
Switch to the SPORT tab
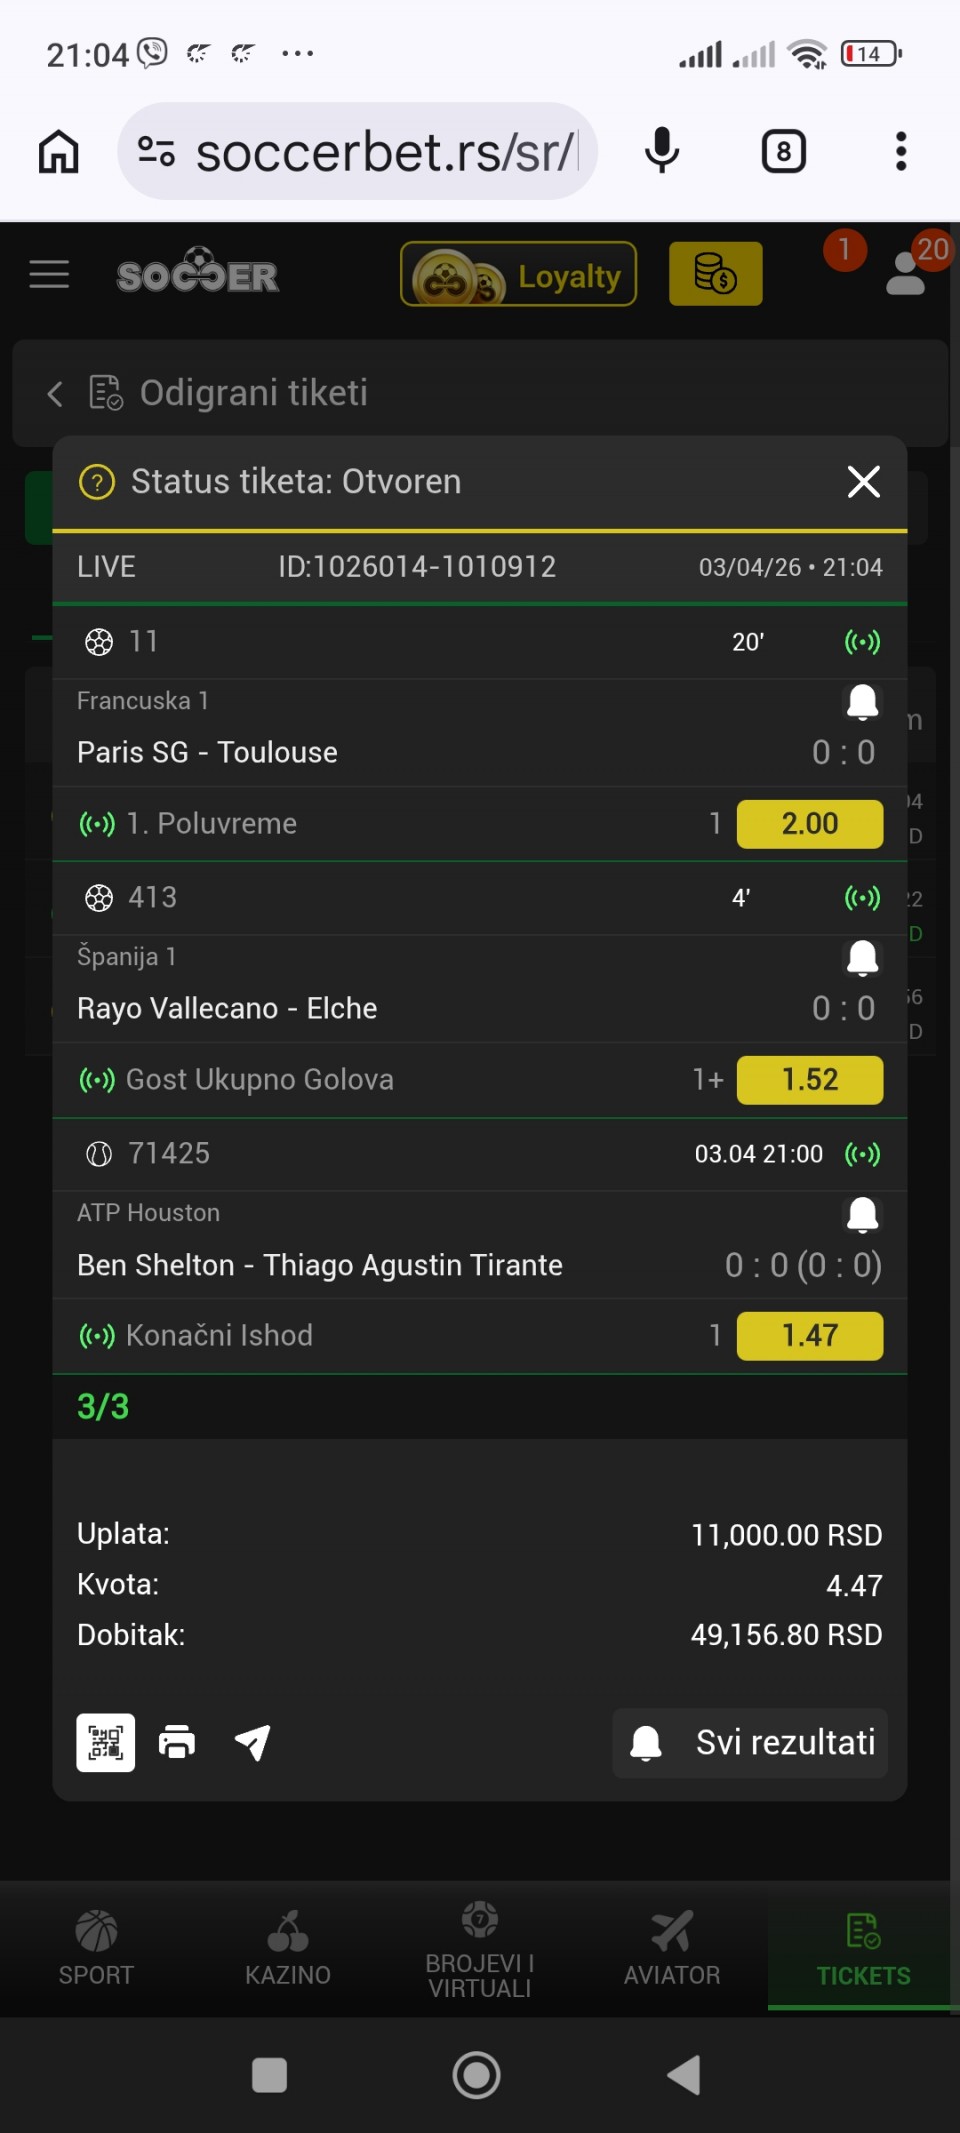tap(96, 1948)
